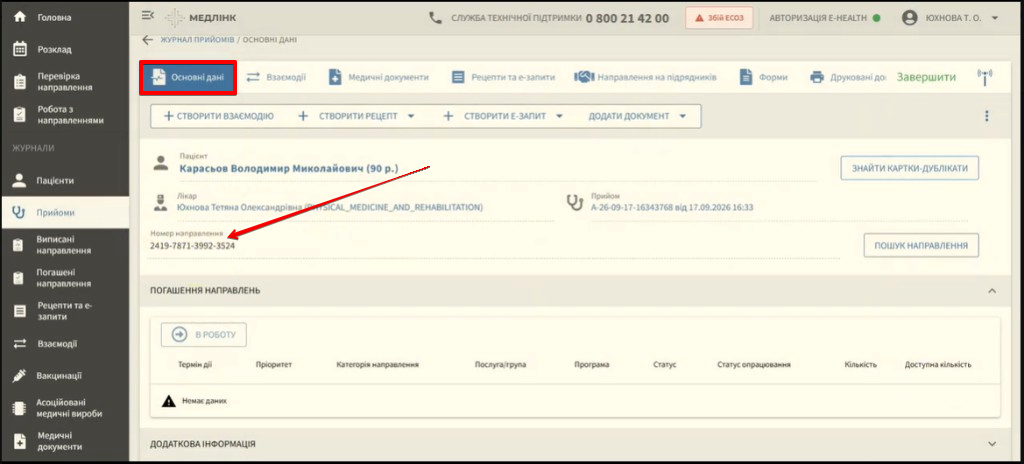Open Погашені направлення icon
1024x464 pixels.
20,278
